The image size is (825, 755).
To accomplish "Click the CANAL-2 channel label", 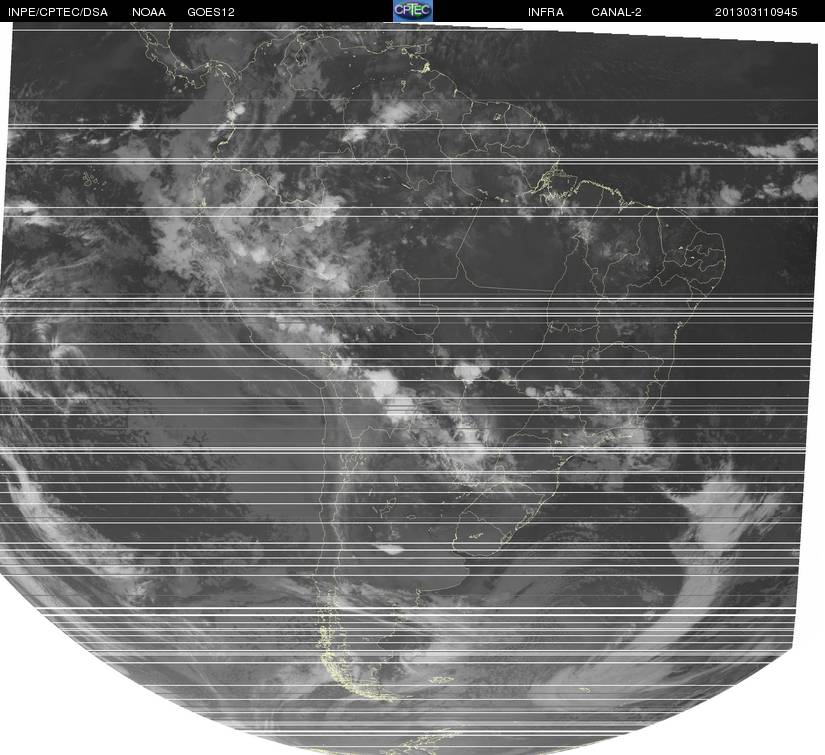I will tap(616, 12).
